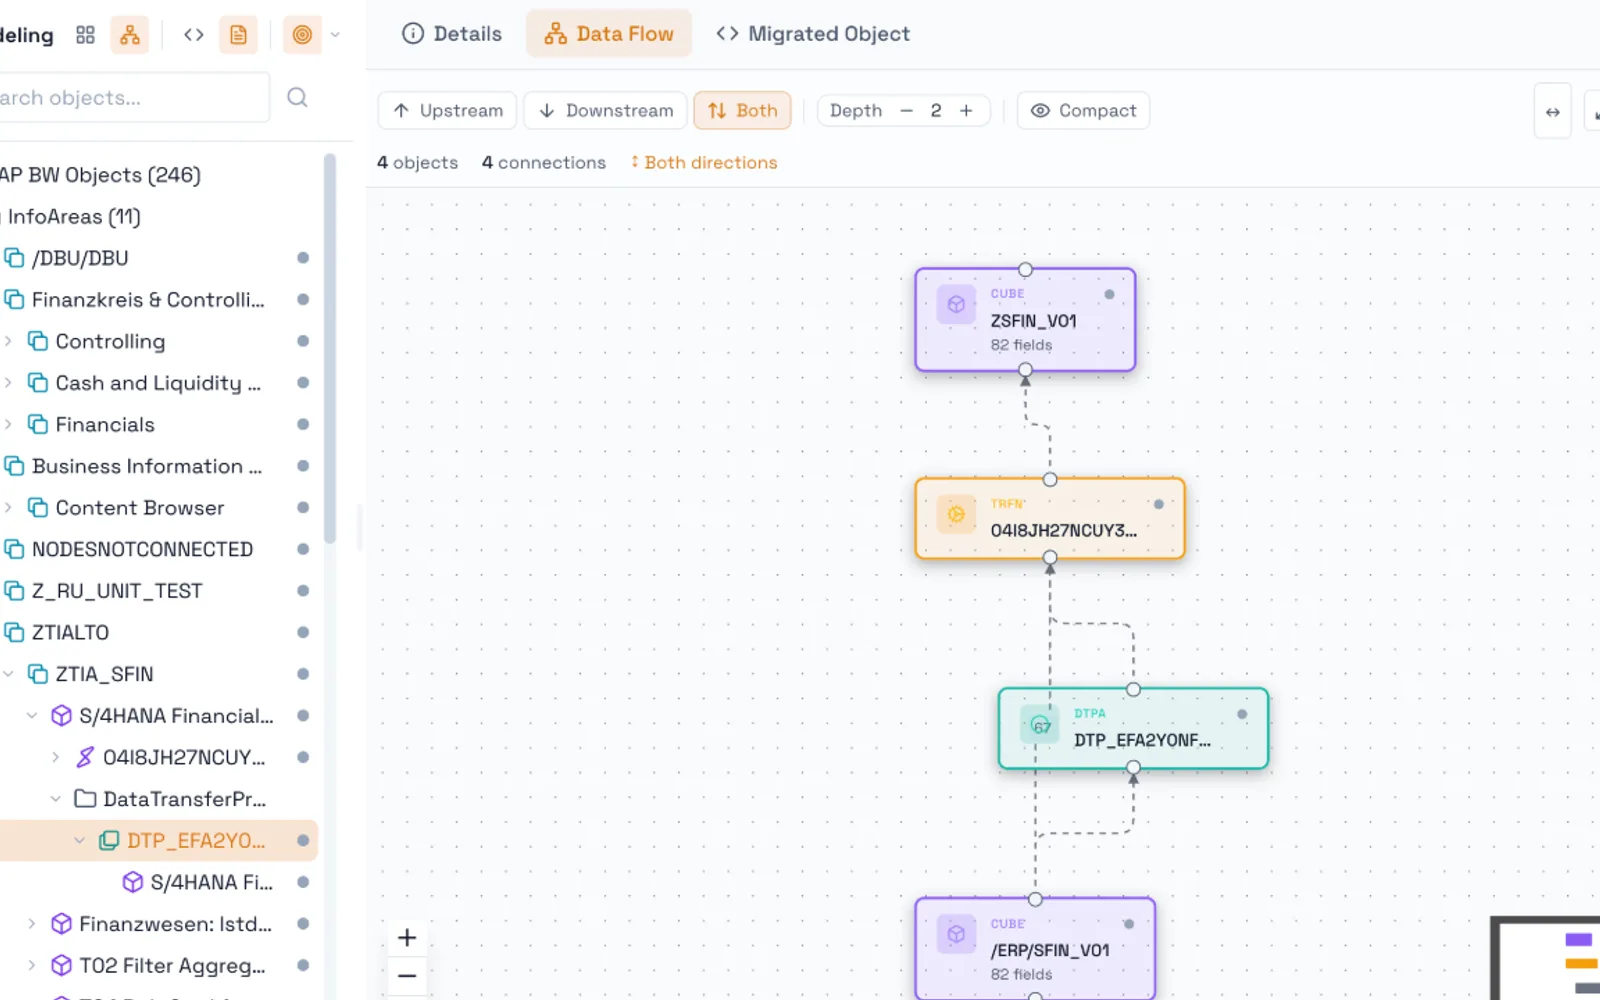The height and width of the screenshot is (1000, 1600).
Task: Click the search magnifier icon
Action: pos(297,97)
